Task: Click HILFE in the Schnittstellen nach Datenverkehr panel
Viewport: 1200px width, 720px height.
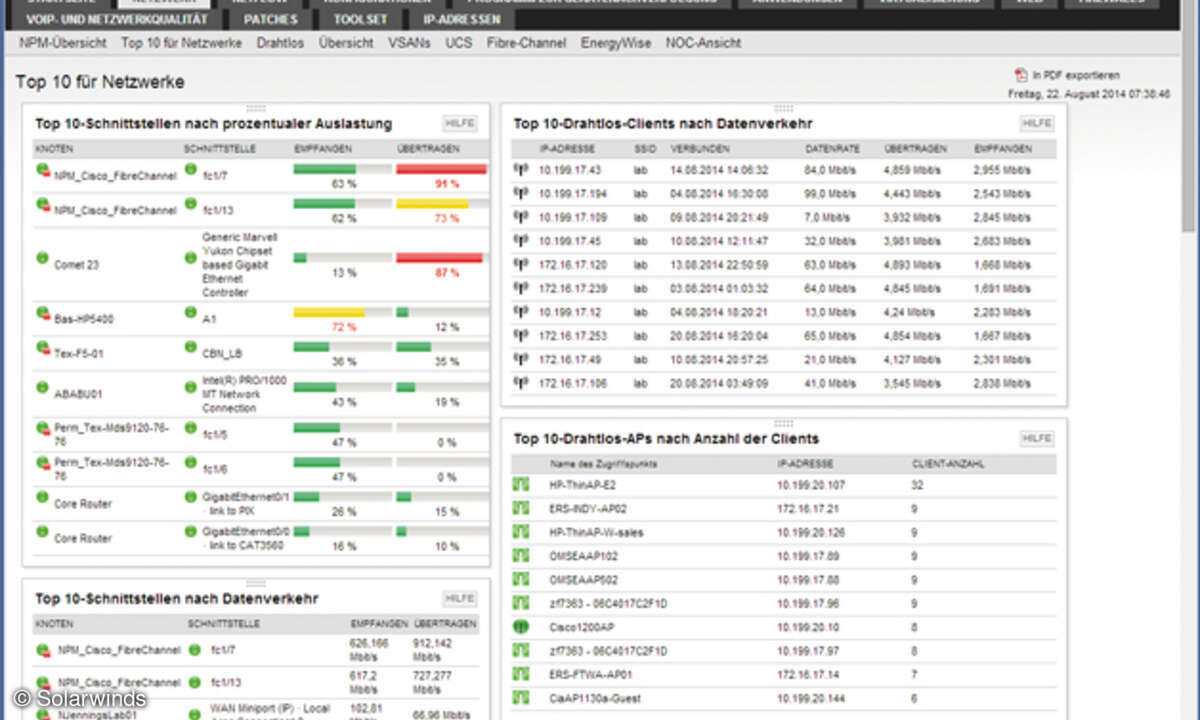Action: point(460,598)
